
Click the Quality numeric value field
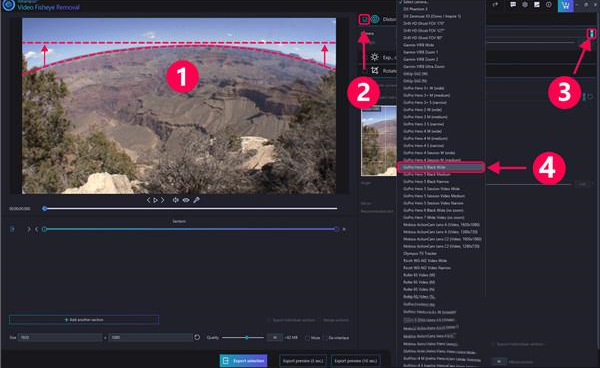point(275,337)
